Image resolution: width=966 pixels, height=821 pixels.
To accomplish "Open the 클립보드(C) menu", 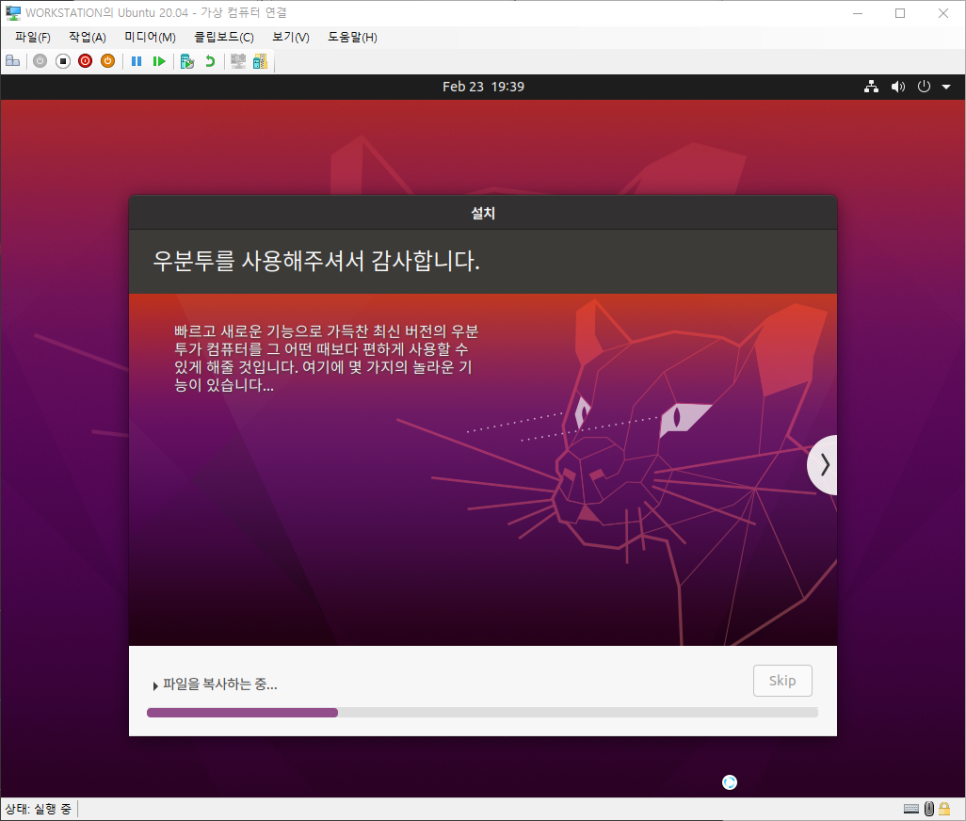I will point(224,38).
